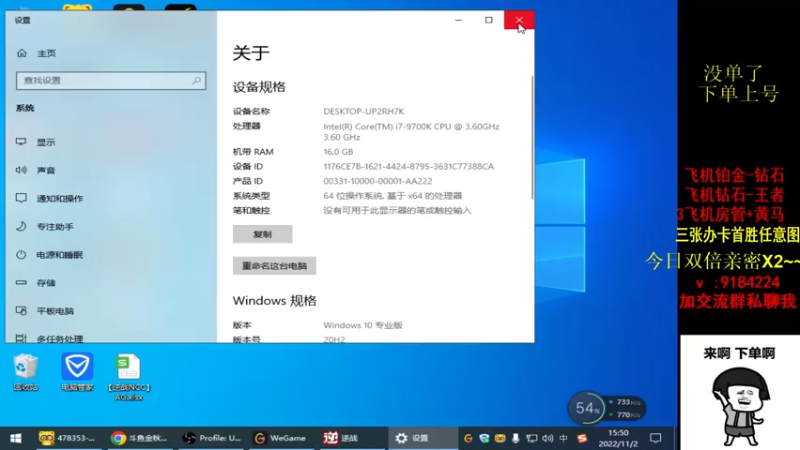
Task: Toggle the 中 input method indicator
Action: tap(563, 438)
